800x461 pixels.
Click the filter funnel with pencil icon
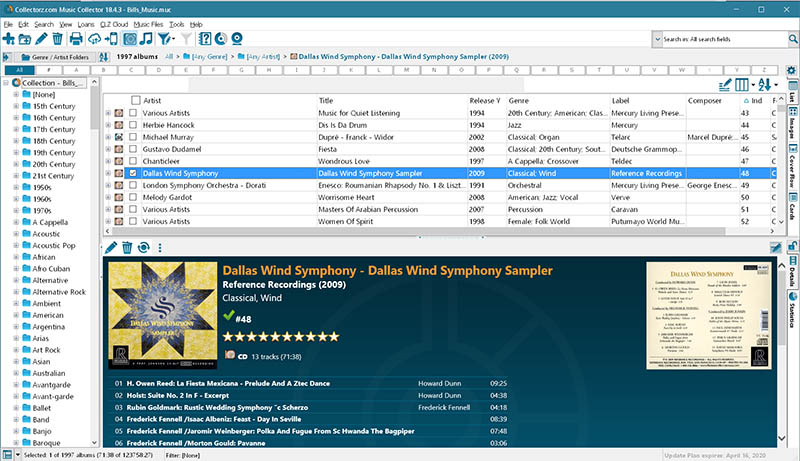(166, 39)
